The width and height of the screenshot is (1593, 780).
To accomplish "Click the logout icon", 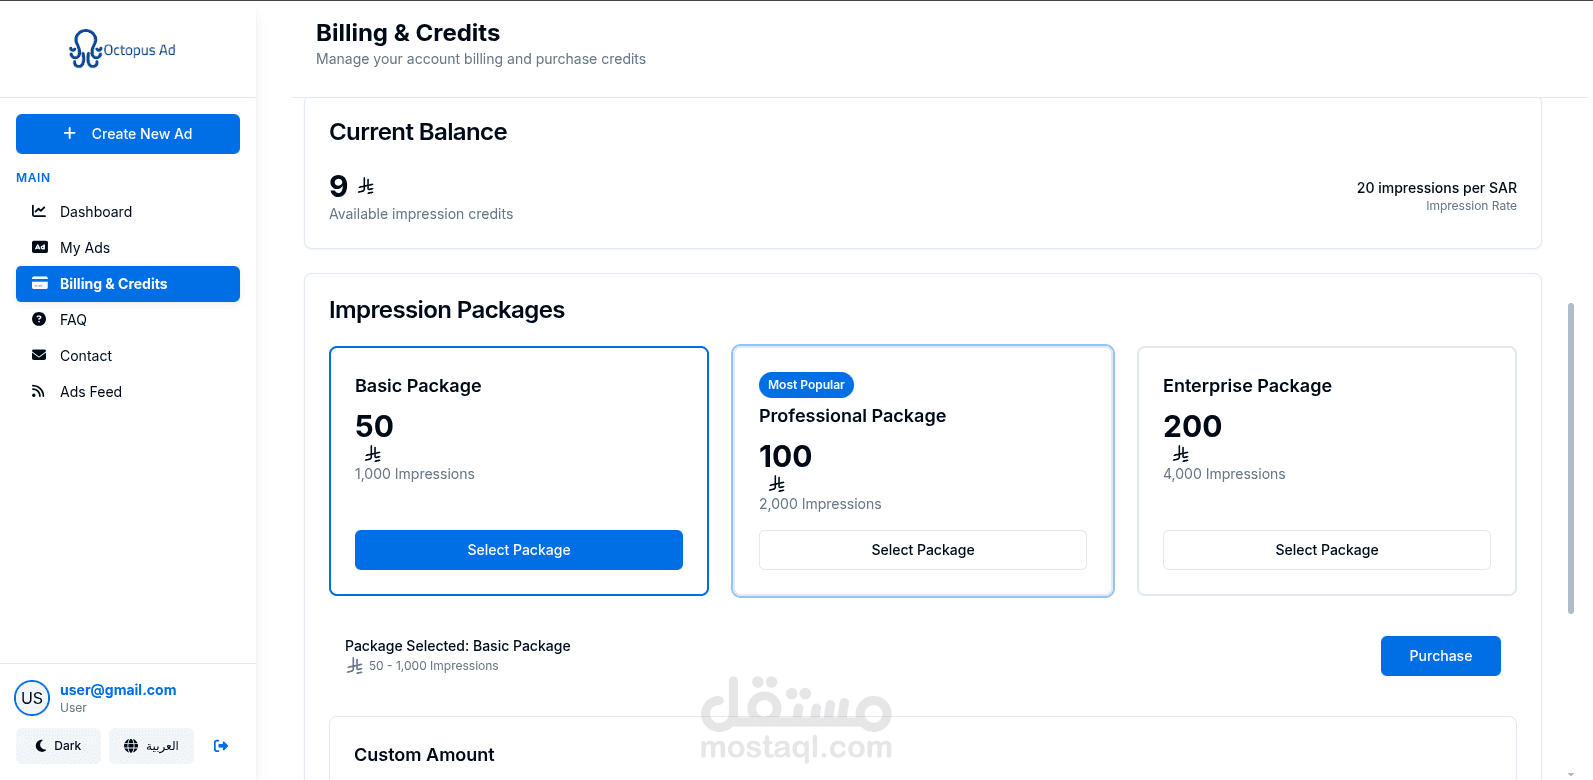I will pyautogui.click(x=221, y=746).
